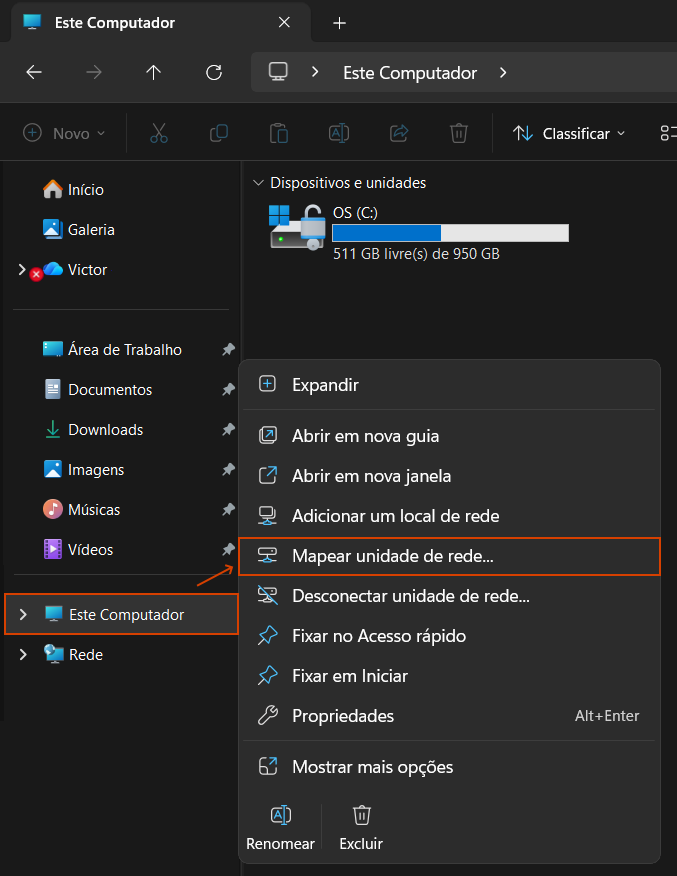Select Mapear unidade de rede option

tap(392, 556)
